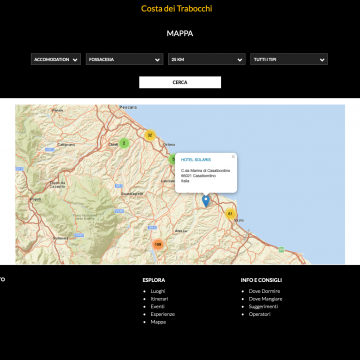
Task: Click the ESPLORA footer heading
Action: pos(154,280)
